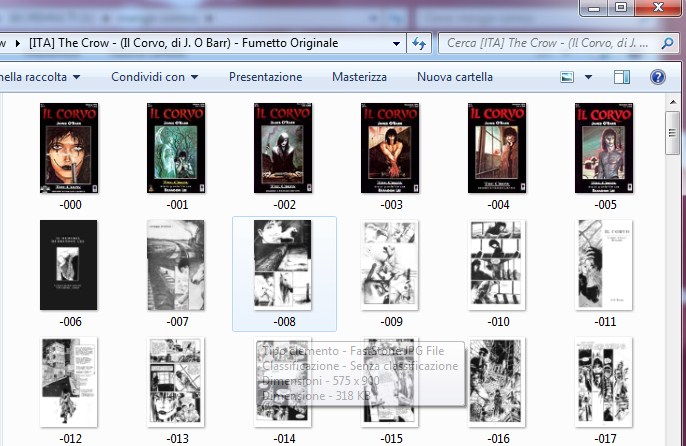Image resolution: width=686 pixels, height=446 pixels.
Task: Select the -000 cover thumbnail
Action: click(x=69, y=148)
